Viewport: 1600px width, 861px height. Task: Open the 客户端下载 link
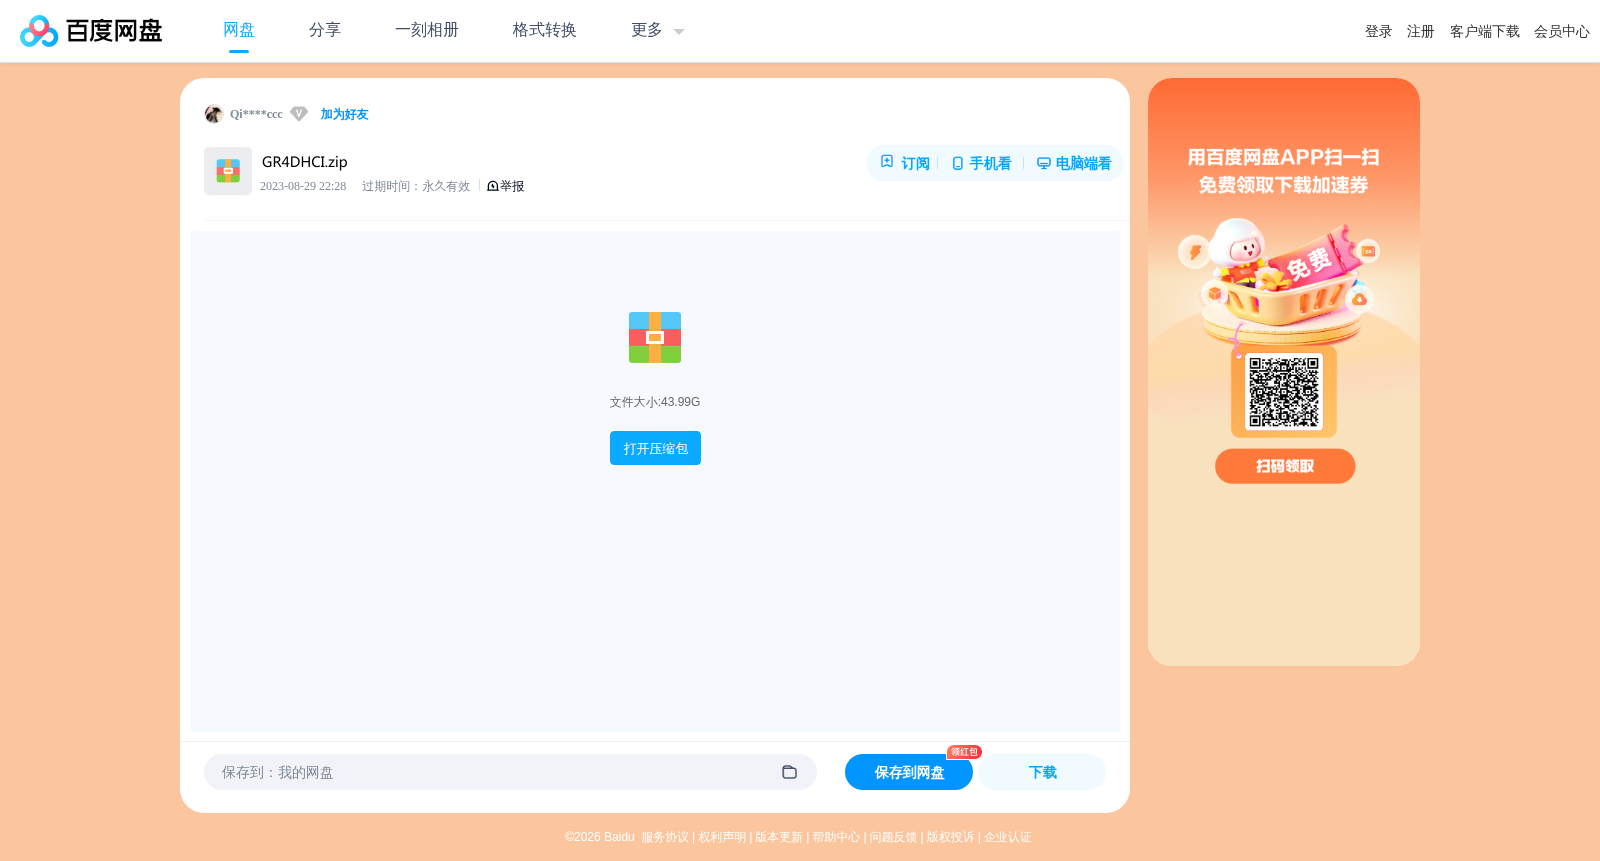click(1485, 31)
